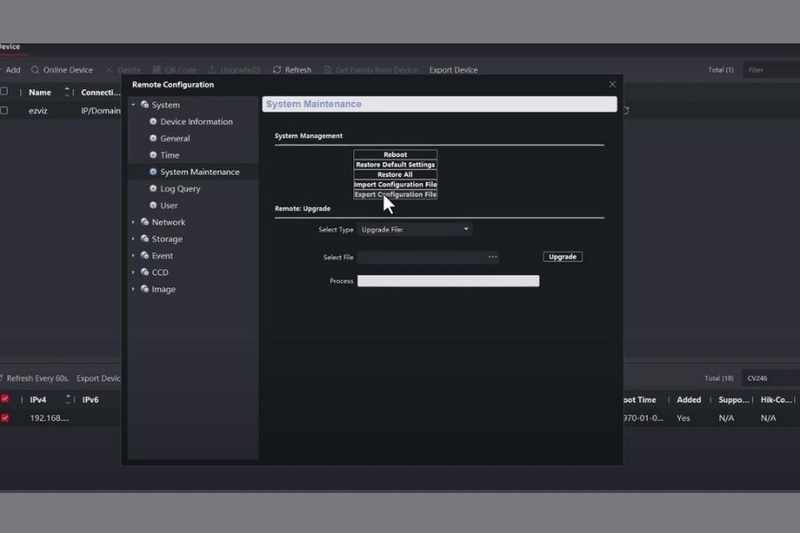
Task: Click the Log Query gear icon
Action: [153, 189]
